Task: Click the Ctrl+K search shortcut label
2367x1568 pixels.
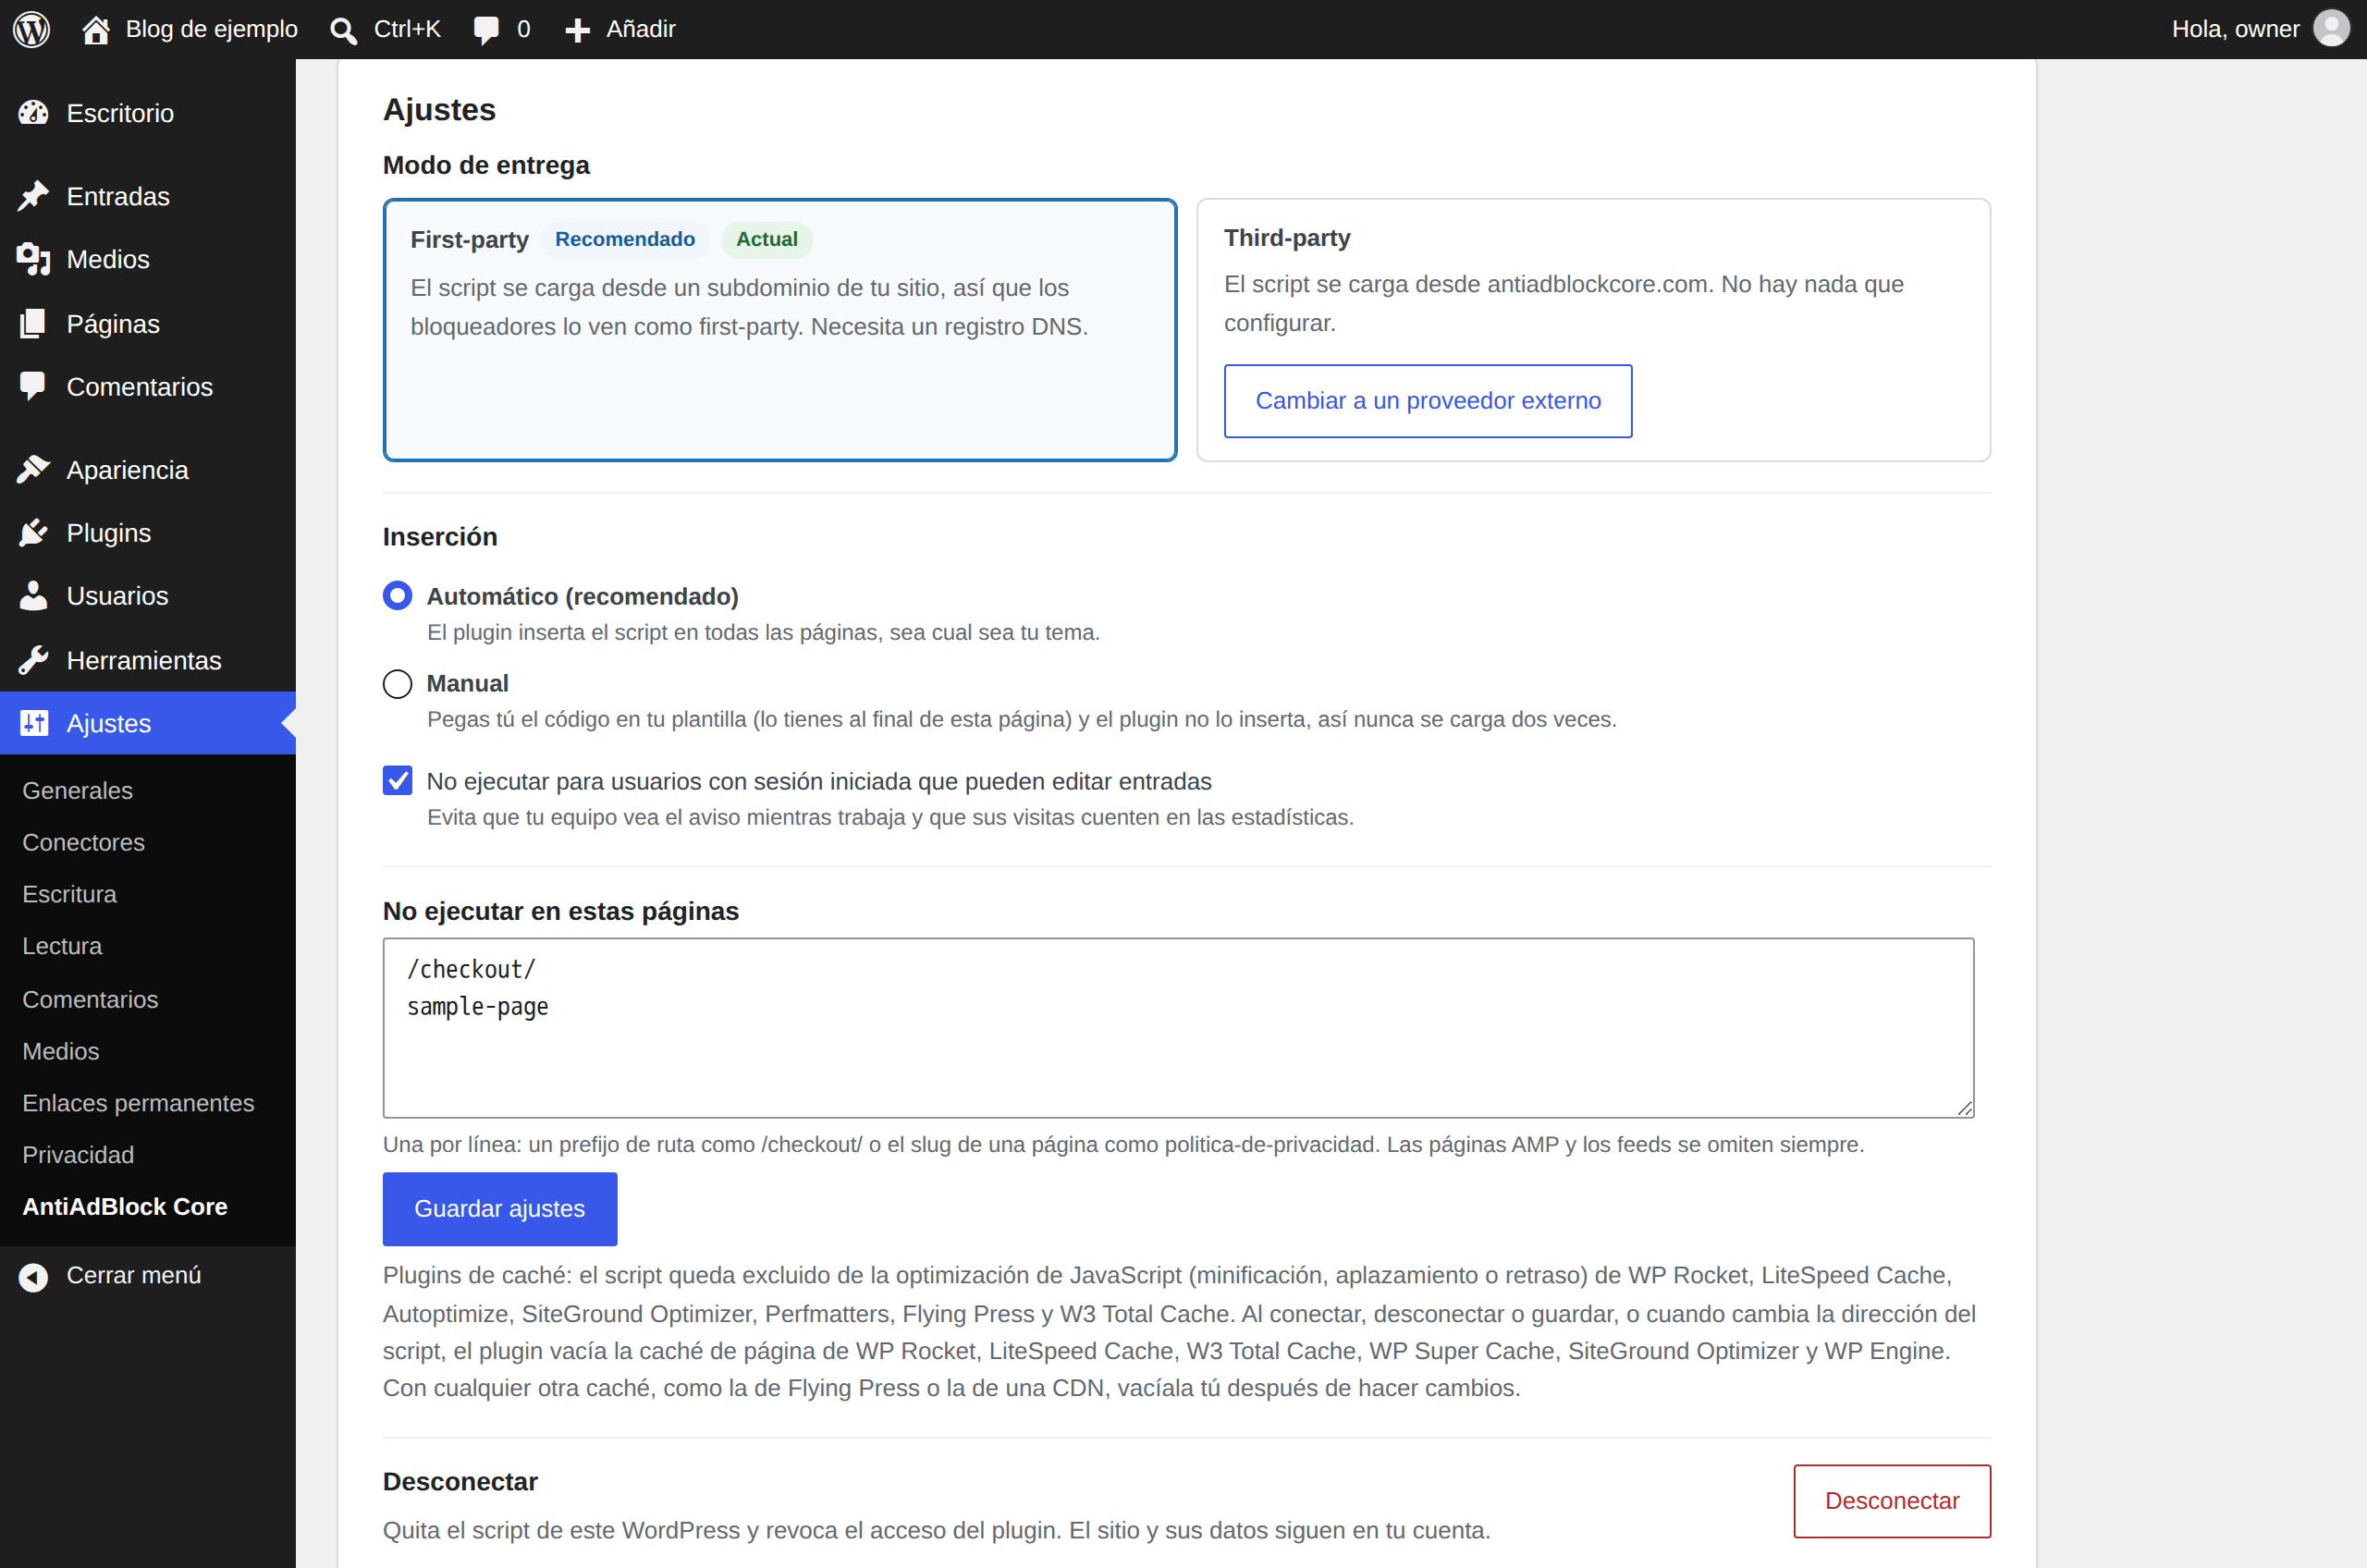Action: point(407,29)
